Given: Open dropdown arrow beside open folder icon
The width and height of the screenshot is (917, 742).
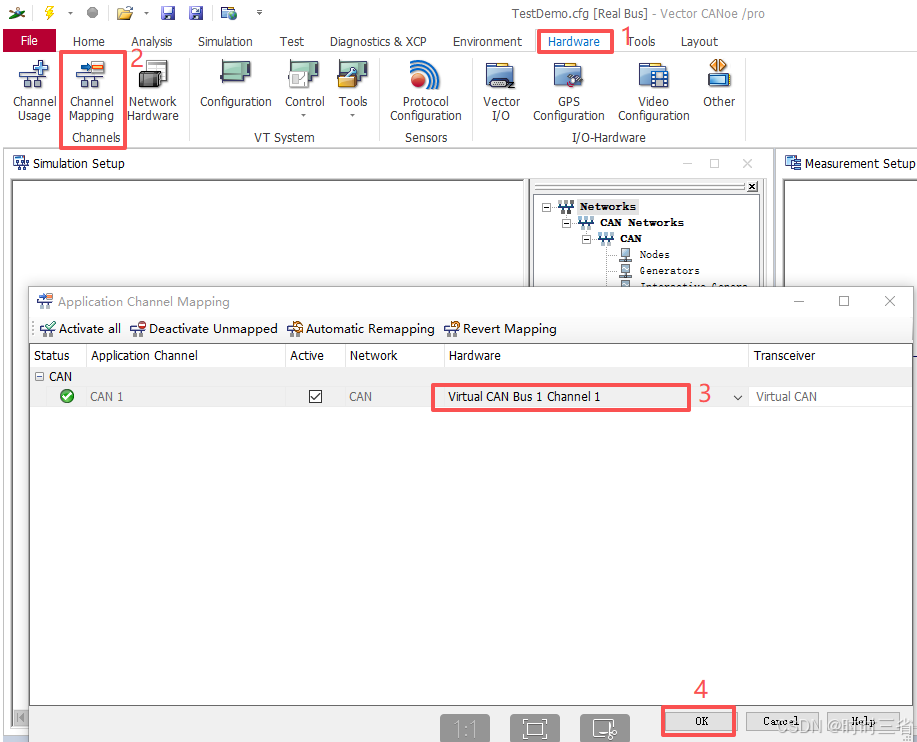Looking at the screenshot, I should point(146,12).
